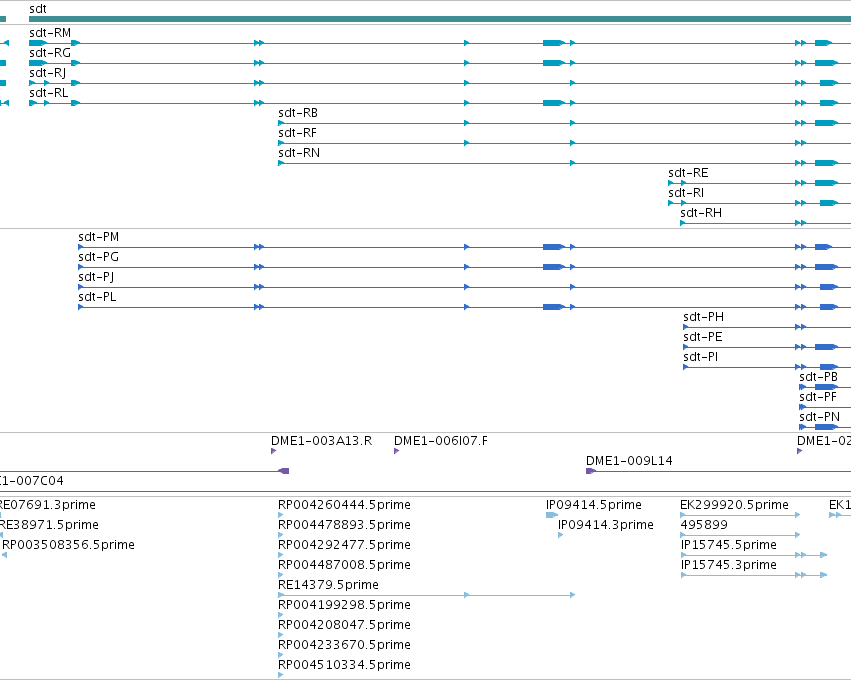
Task: Click the sdt-PL protein label
Action: (x=97, y=298)
